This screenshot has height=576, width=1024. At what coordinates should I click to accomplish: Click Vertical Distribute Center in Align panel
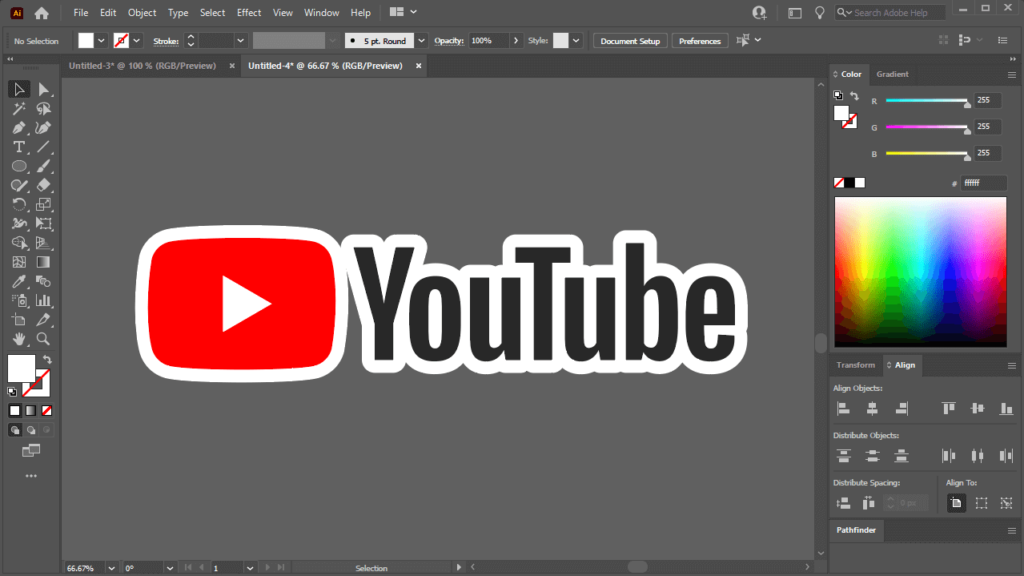click(x=872, y=455)
